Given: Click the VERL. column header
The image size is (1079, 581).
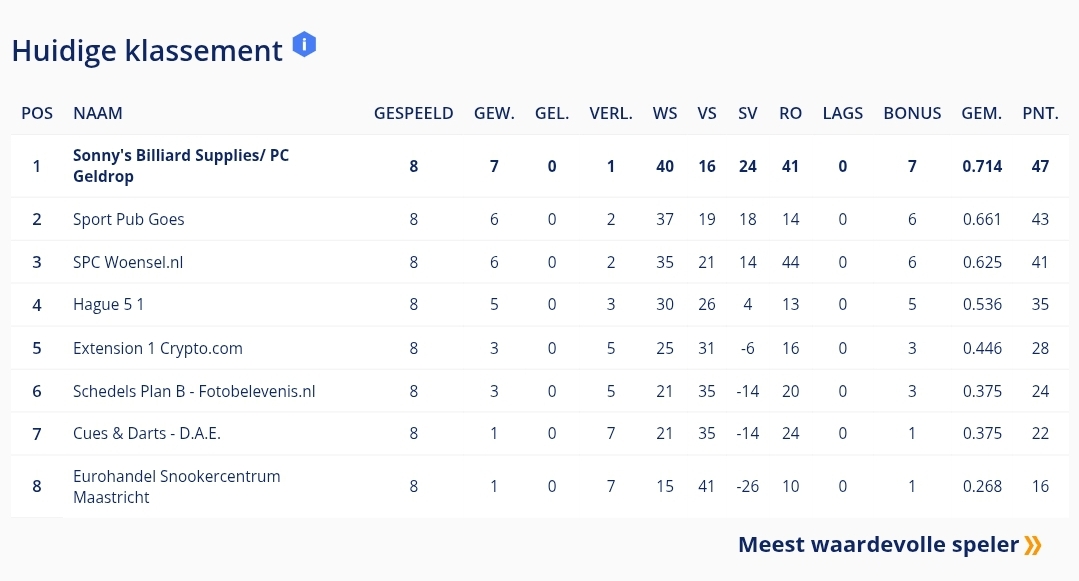Looking at the screenshot, I should tap(611, 113).
